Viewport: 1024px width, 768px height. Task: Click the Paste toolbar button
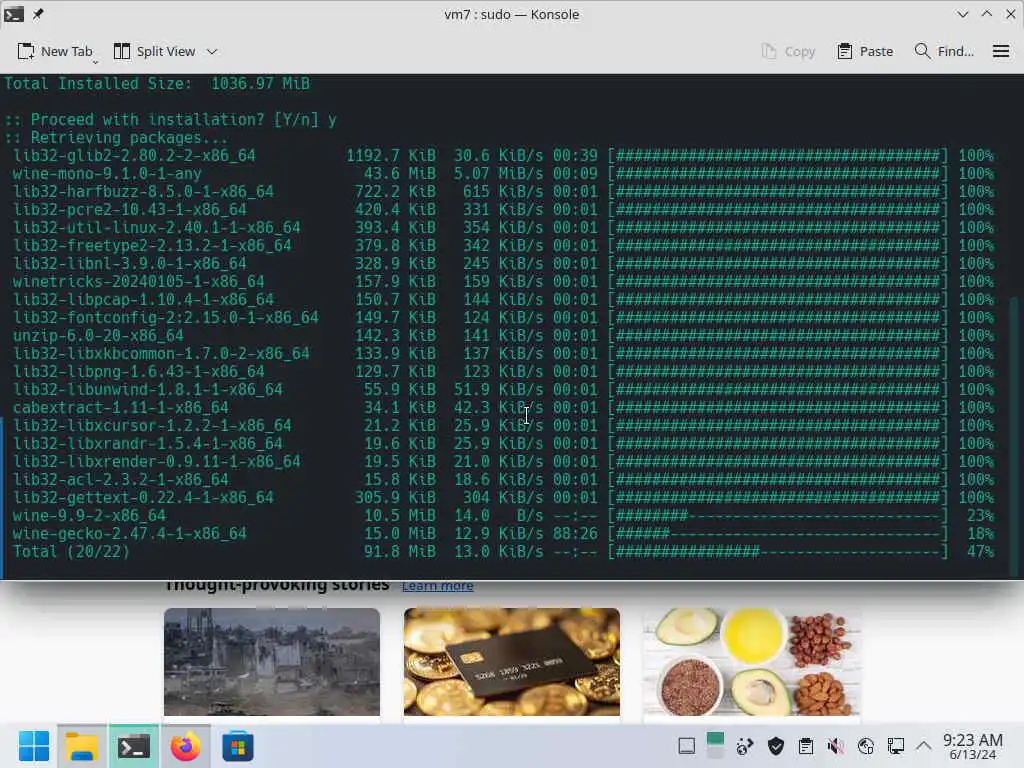865,52
